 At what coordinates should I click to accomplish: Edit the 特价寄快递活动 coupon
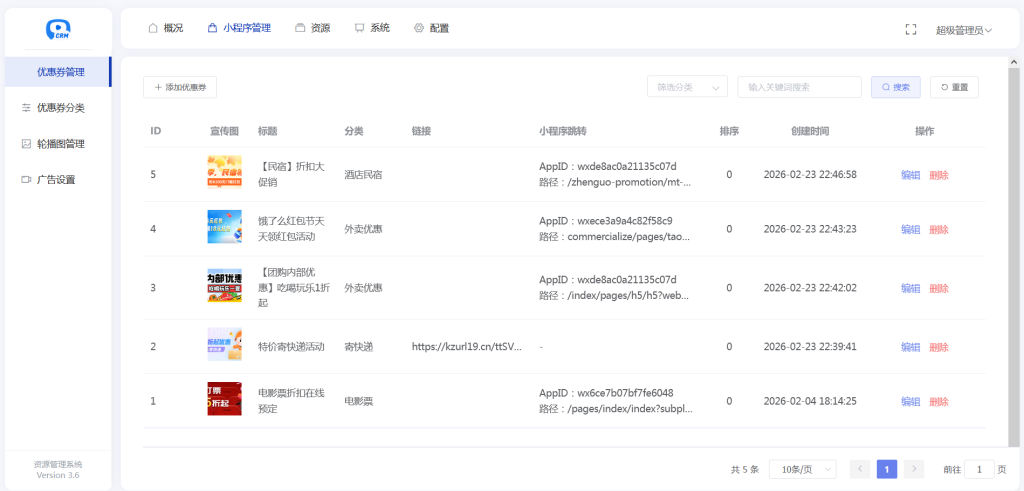(x=910, y=347)
